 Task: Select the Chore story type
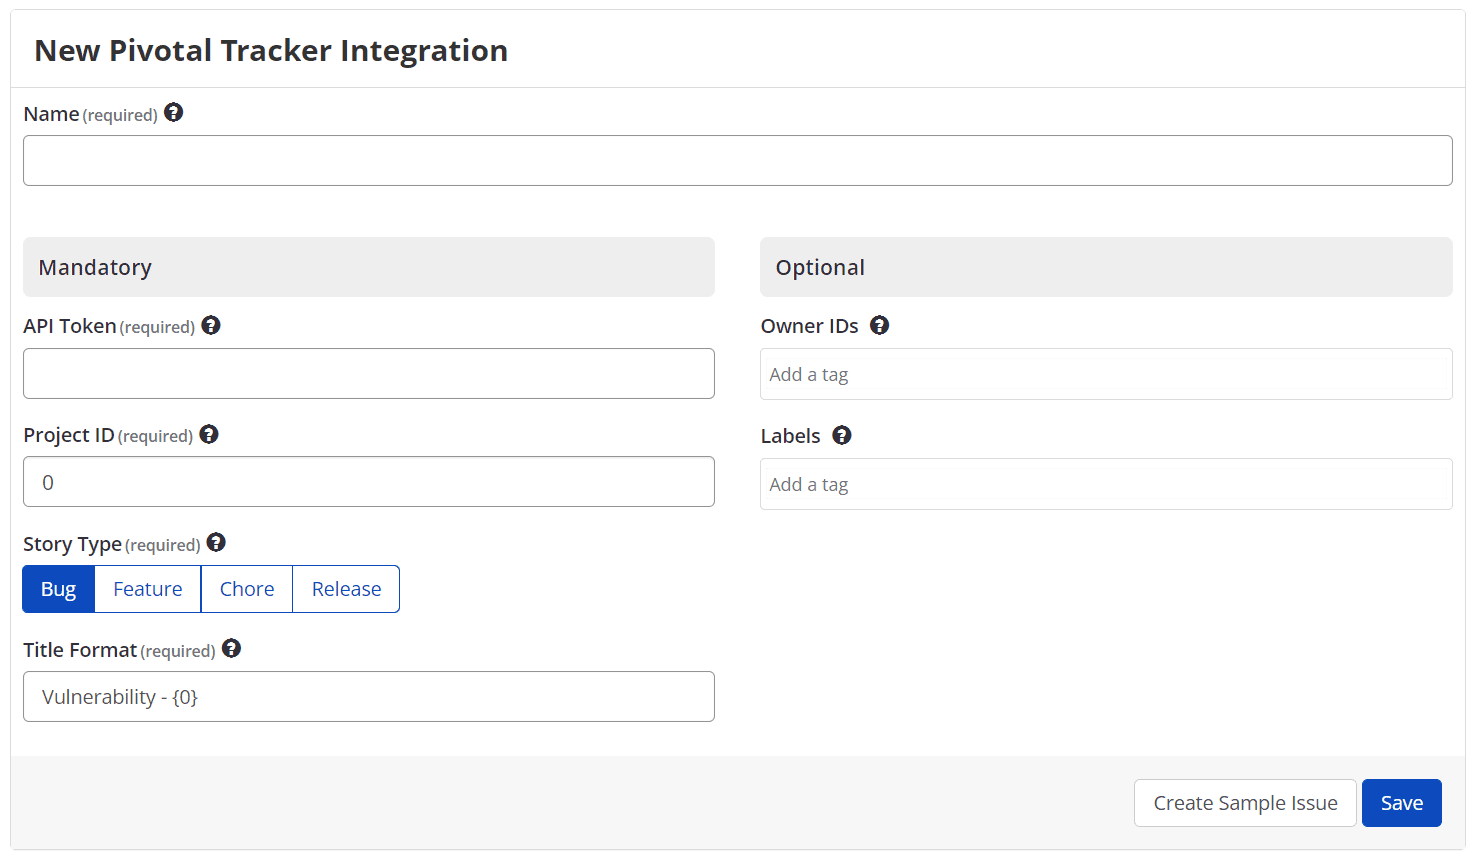(x=246, y=589)
